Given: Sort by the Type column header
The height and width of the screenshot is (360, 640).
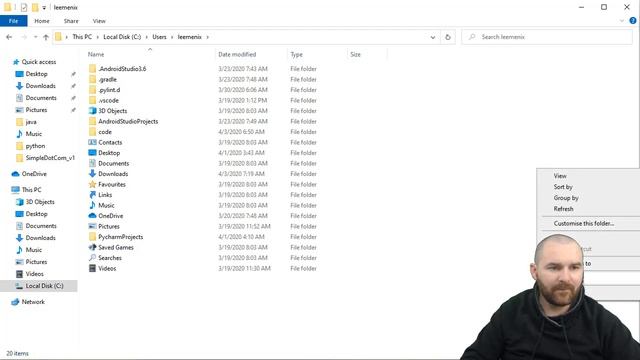Looking at the screenshot, I should tap(296, 54).
